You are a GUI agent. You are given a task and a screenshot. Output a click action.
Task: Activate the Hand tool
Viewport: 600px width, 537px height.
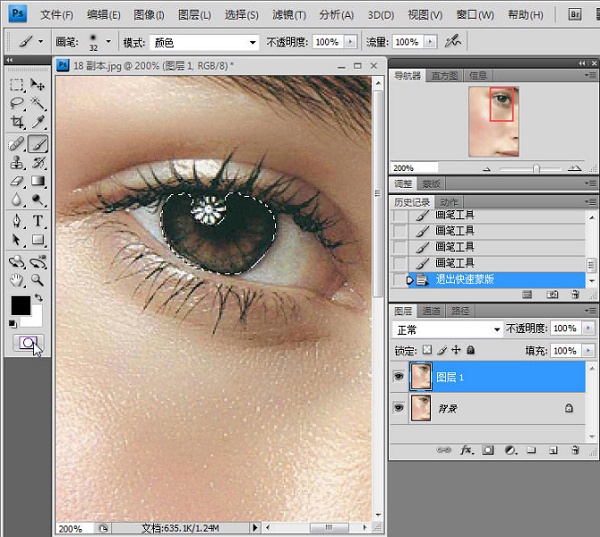[16, 281]
